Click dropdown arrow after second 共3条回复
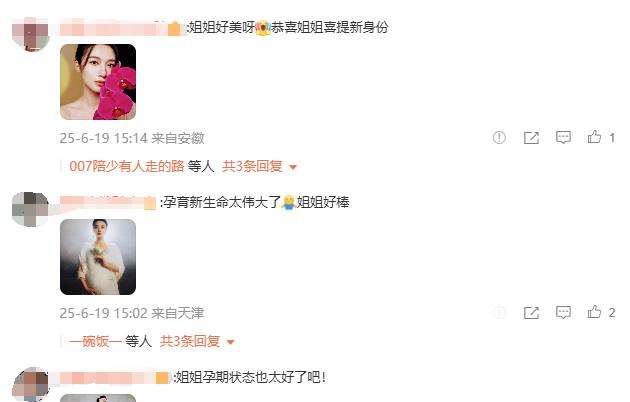The width and height of the screenshot is (630, 402). tap(230, 342)
